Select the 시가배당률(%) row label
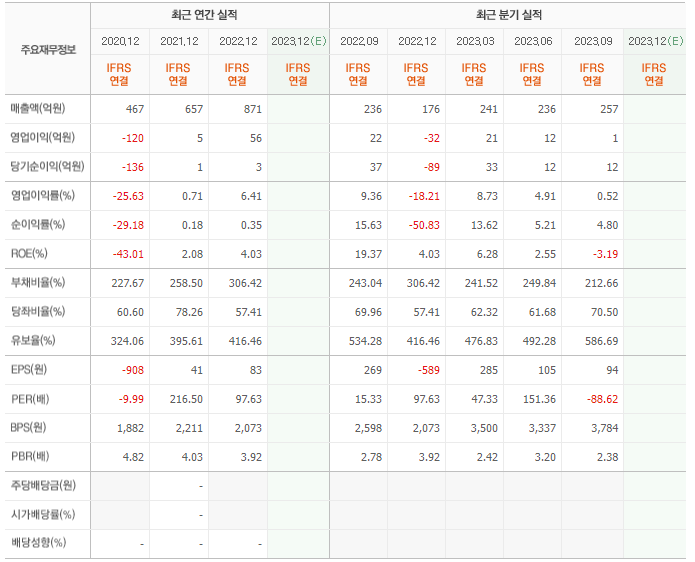 coord(43,515)
